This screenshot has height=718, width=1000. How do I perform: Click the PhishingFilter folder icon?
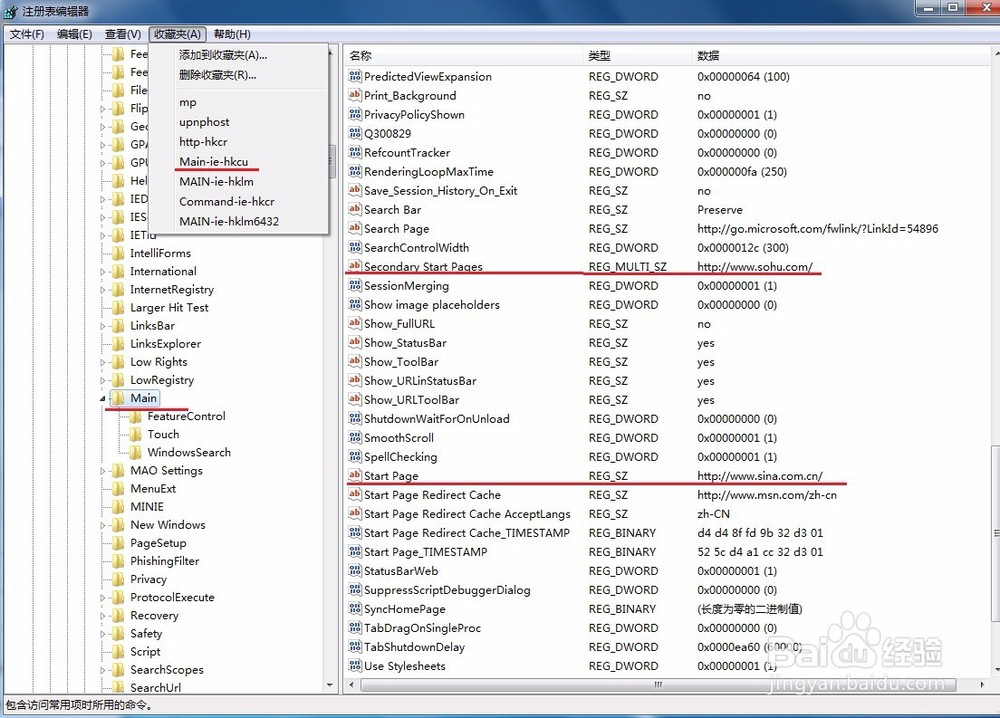118,561
